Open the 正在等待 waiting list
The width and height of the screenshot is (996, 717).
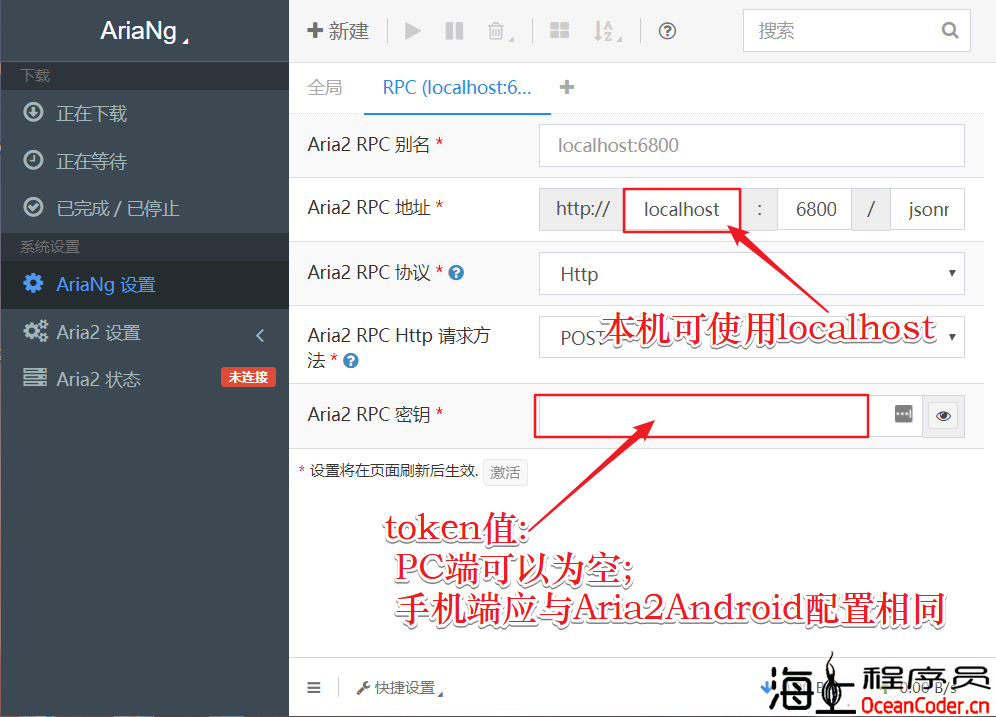tap(145, 161)
